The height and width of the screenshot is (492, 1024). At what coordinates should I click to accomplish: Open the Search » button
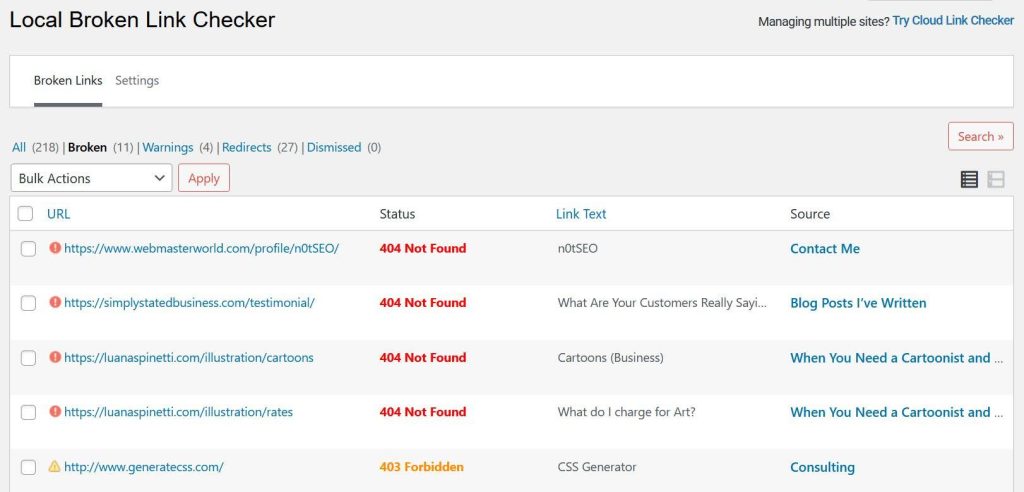981,136
